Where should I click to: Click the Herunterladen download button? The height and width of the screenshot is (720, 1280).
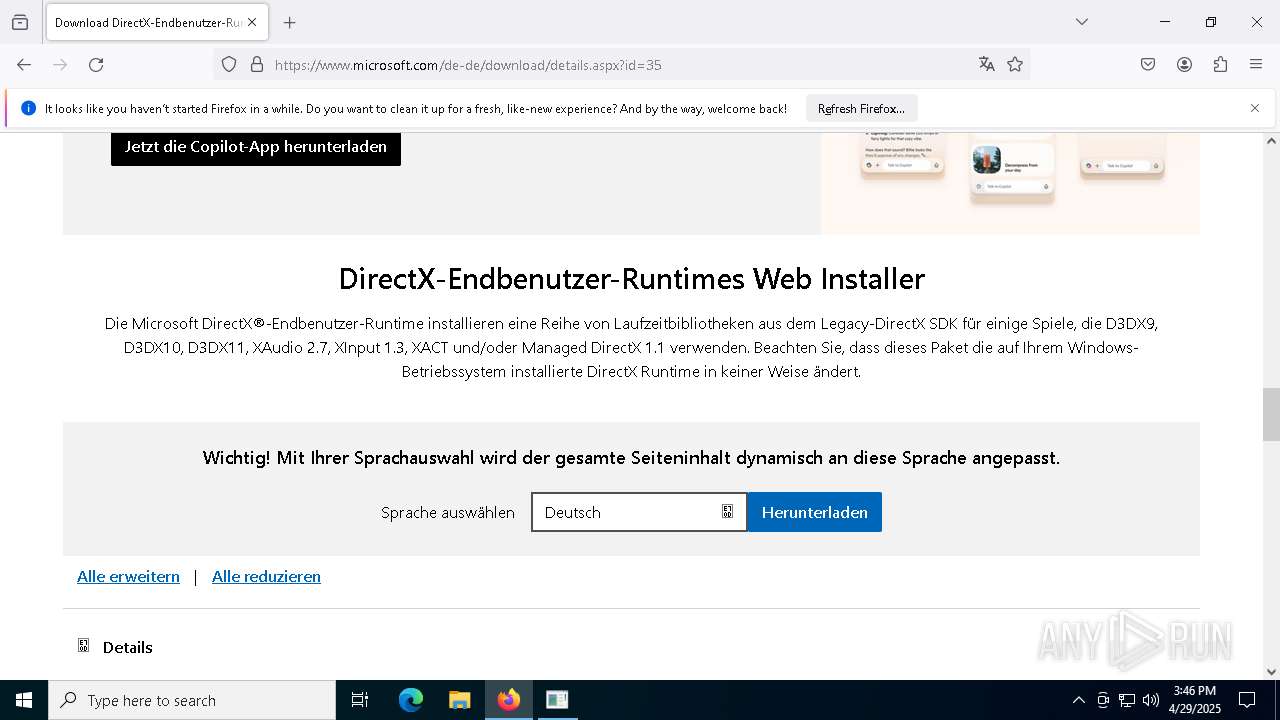click(x=815, y=512)
